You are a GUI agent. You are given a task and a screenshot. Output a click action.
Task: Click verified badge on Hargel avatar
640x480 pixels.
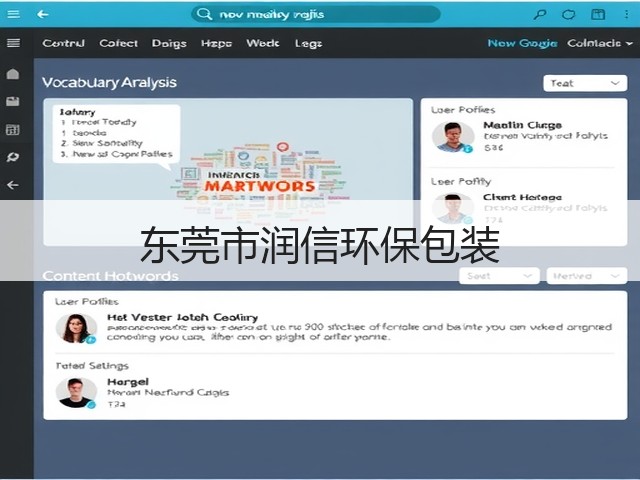point(91,404)
